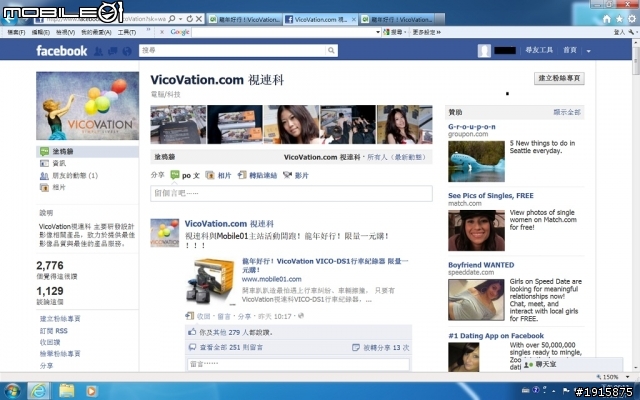Open the 檢視(V) menu
The height and width of the screenshot is (400, 640).
(x=65, y=32)
